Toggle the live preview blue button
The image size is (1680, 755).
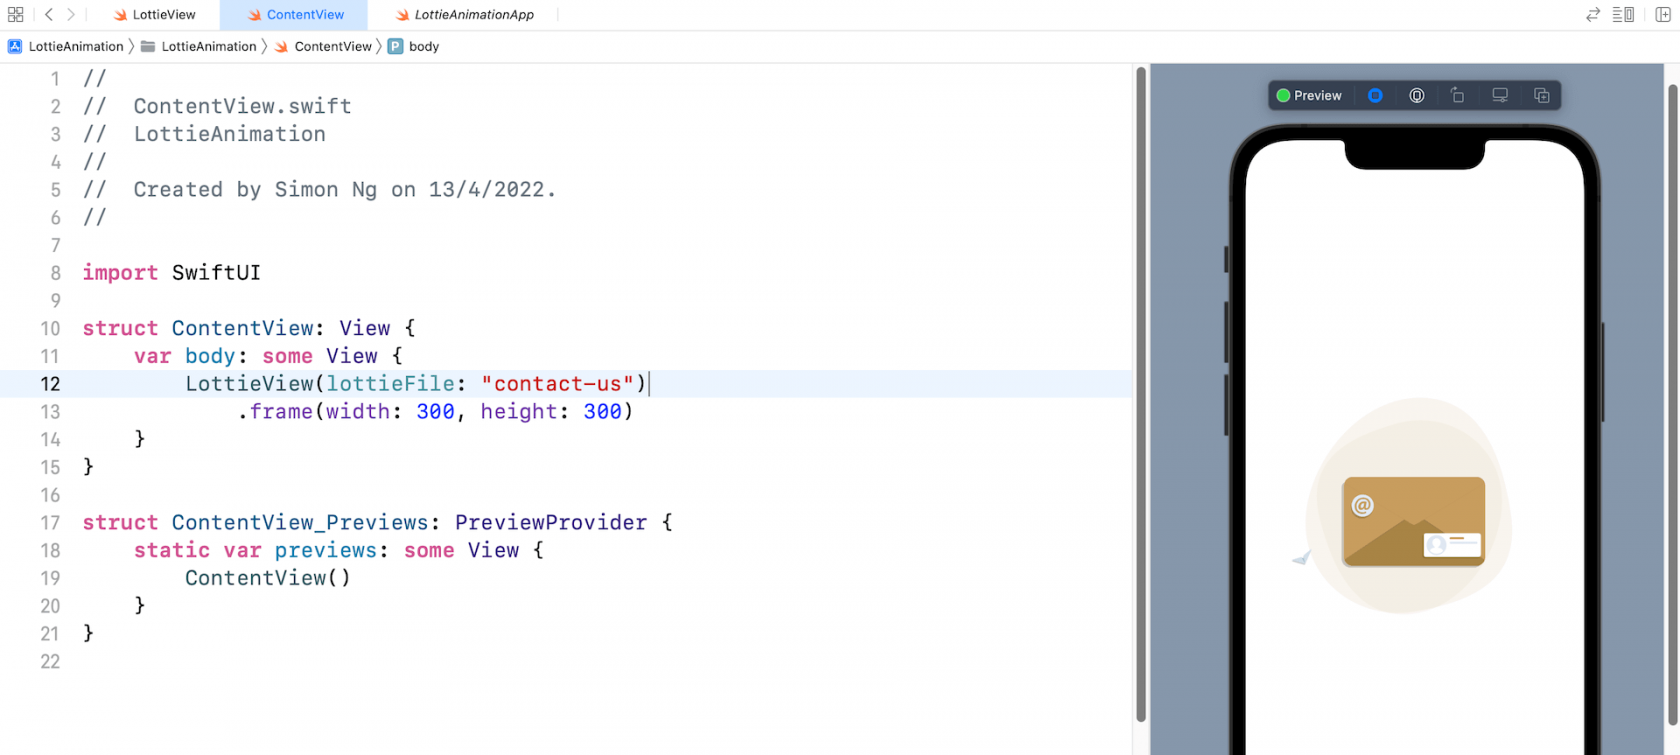[1375, 96]
